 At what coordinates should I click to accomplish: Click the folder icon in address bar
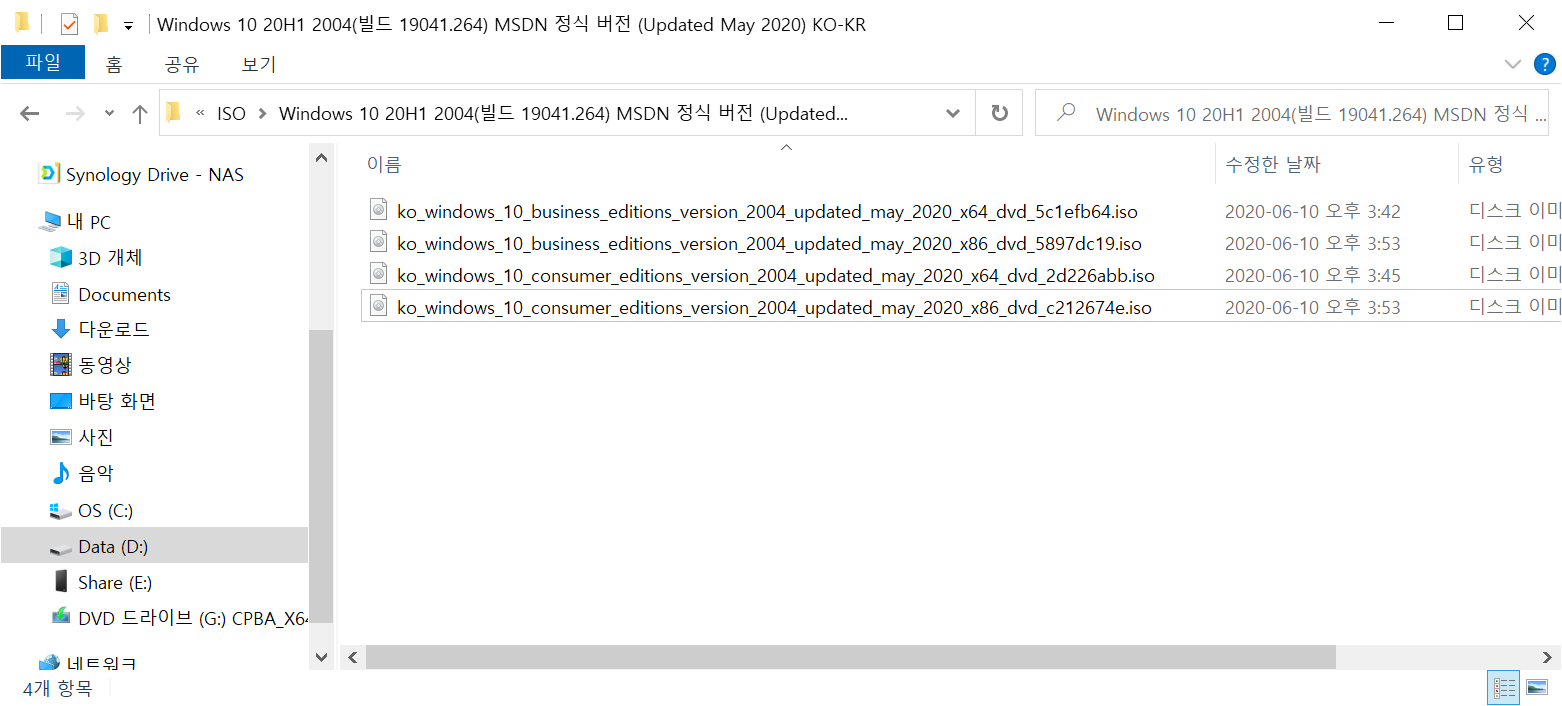click(174, 112)
